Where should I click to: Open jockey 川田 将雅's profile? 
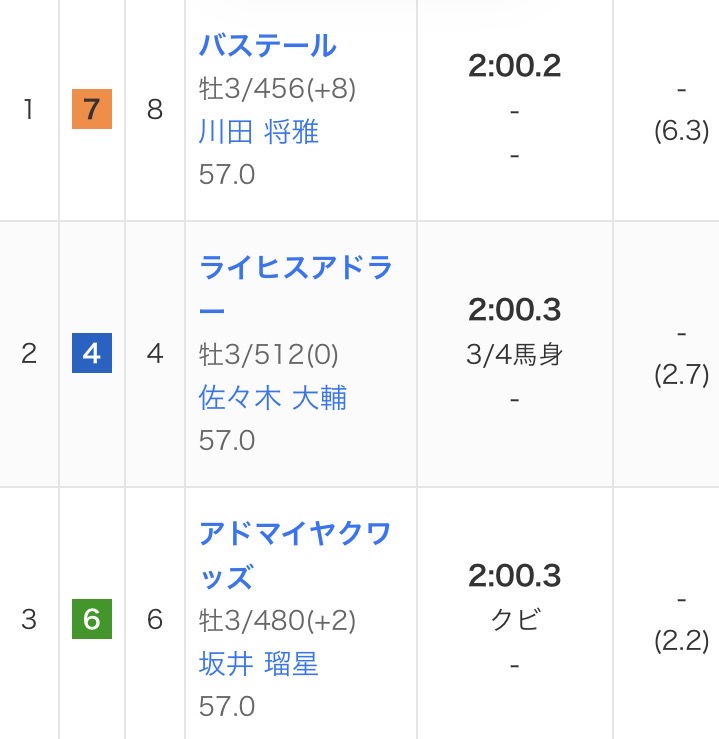pos(259,132)
